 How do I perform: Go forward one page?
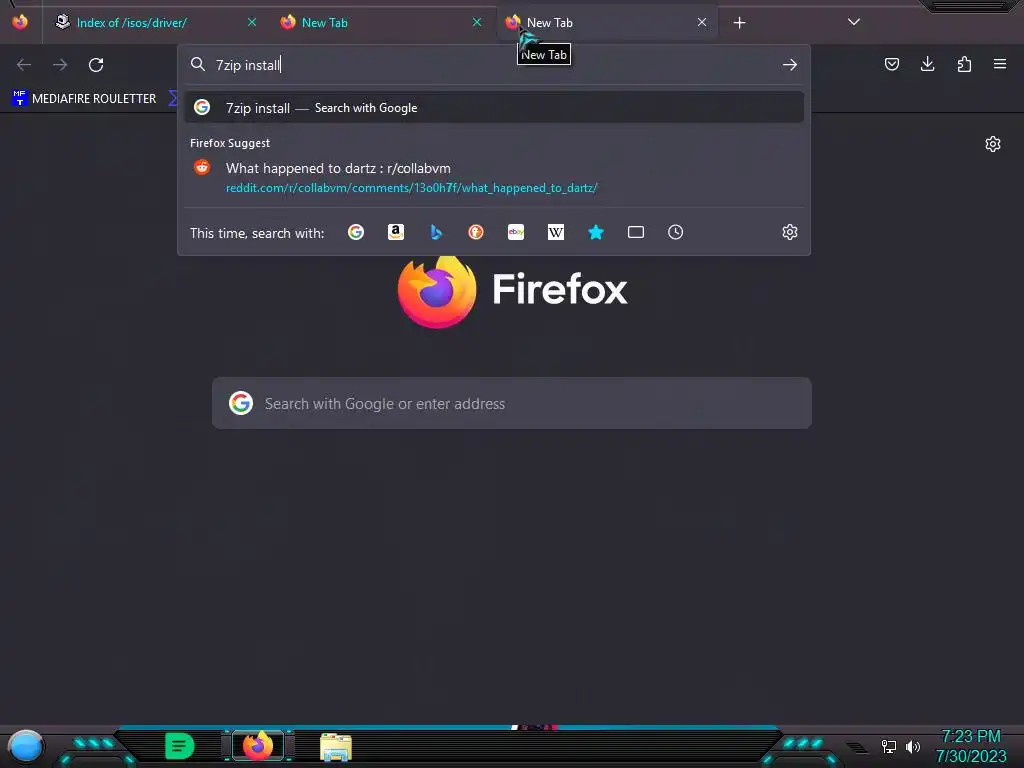(x=60, y=65)
